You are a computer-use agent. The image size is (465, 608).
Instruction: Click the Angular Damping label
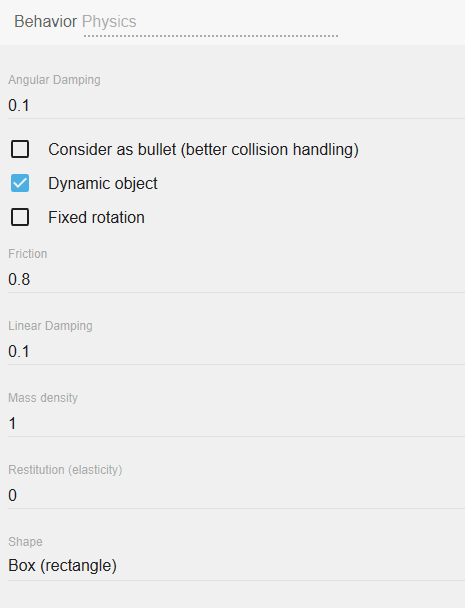coord(54,80)
